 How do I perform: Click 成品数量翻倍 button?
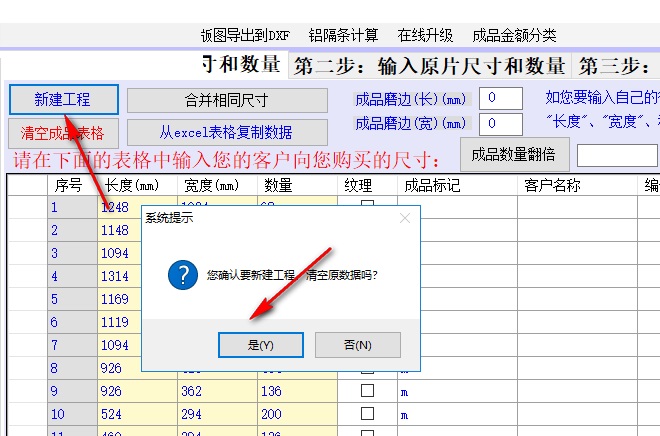tap(515, 154)
